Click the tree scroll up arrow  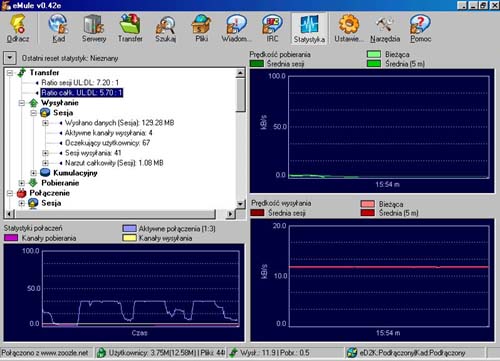[x=241, y=73]
